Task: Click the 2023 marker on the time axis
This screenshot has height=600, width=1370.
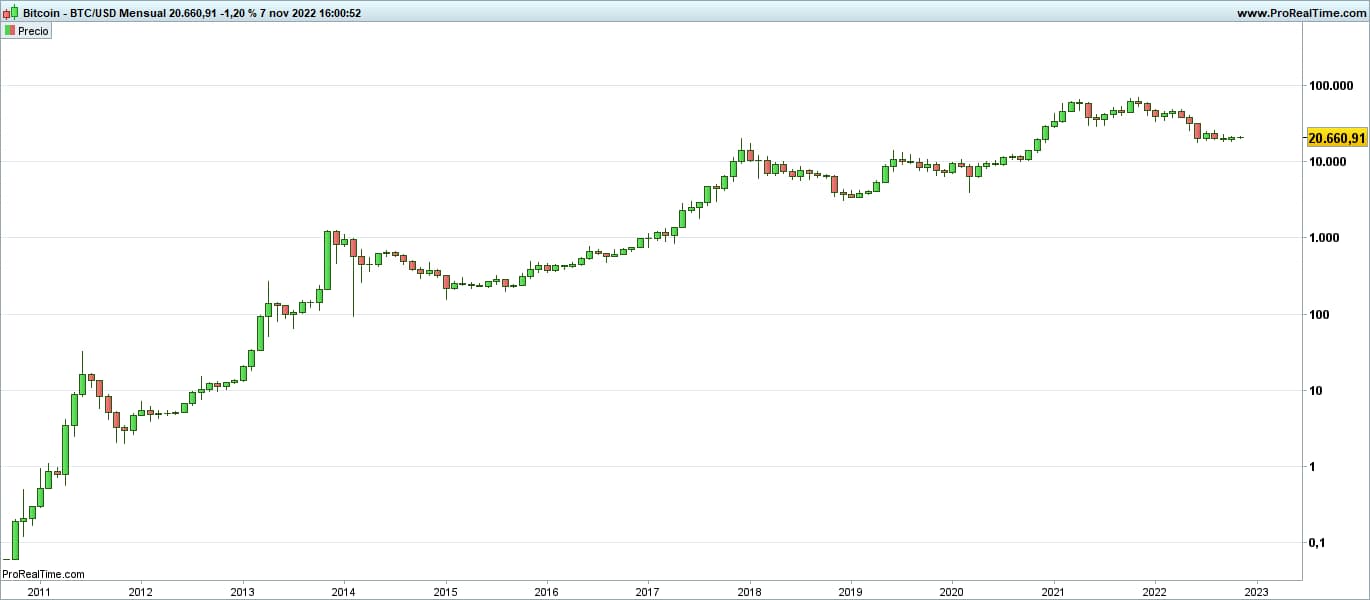Action: 1256,591
